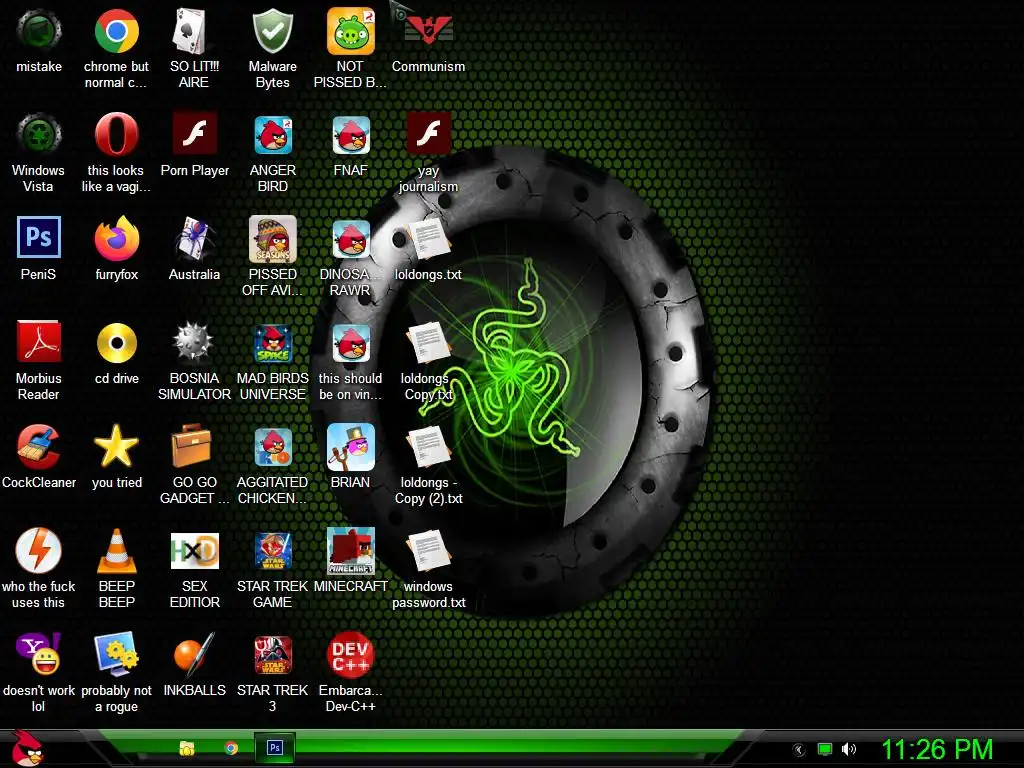This screenshot has height=768, width=1024.
Task: Open 'PISSED OFF AVI...' Seasons icon
Action: coord(272,239)
